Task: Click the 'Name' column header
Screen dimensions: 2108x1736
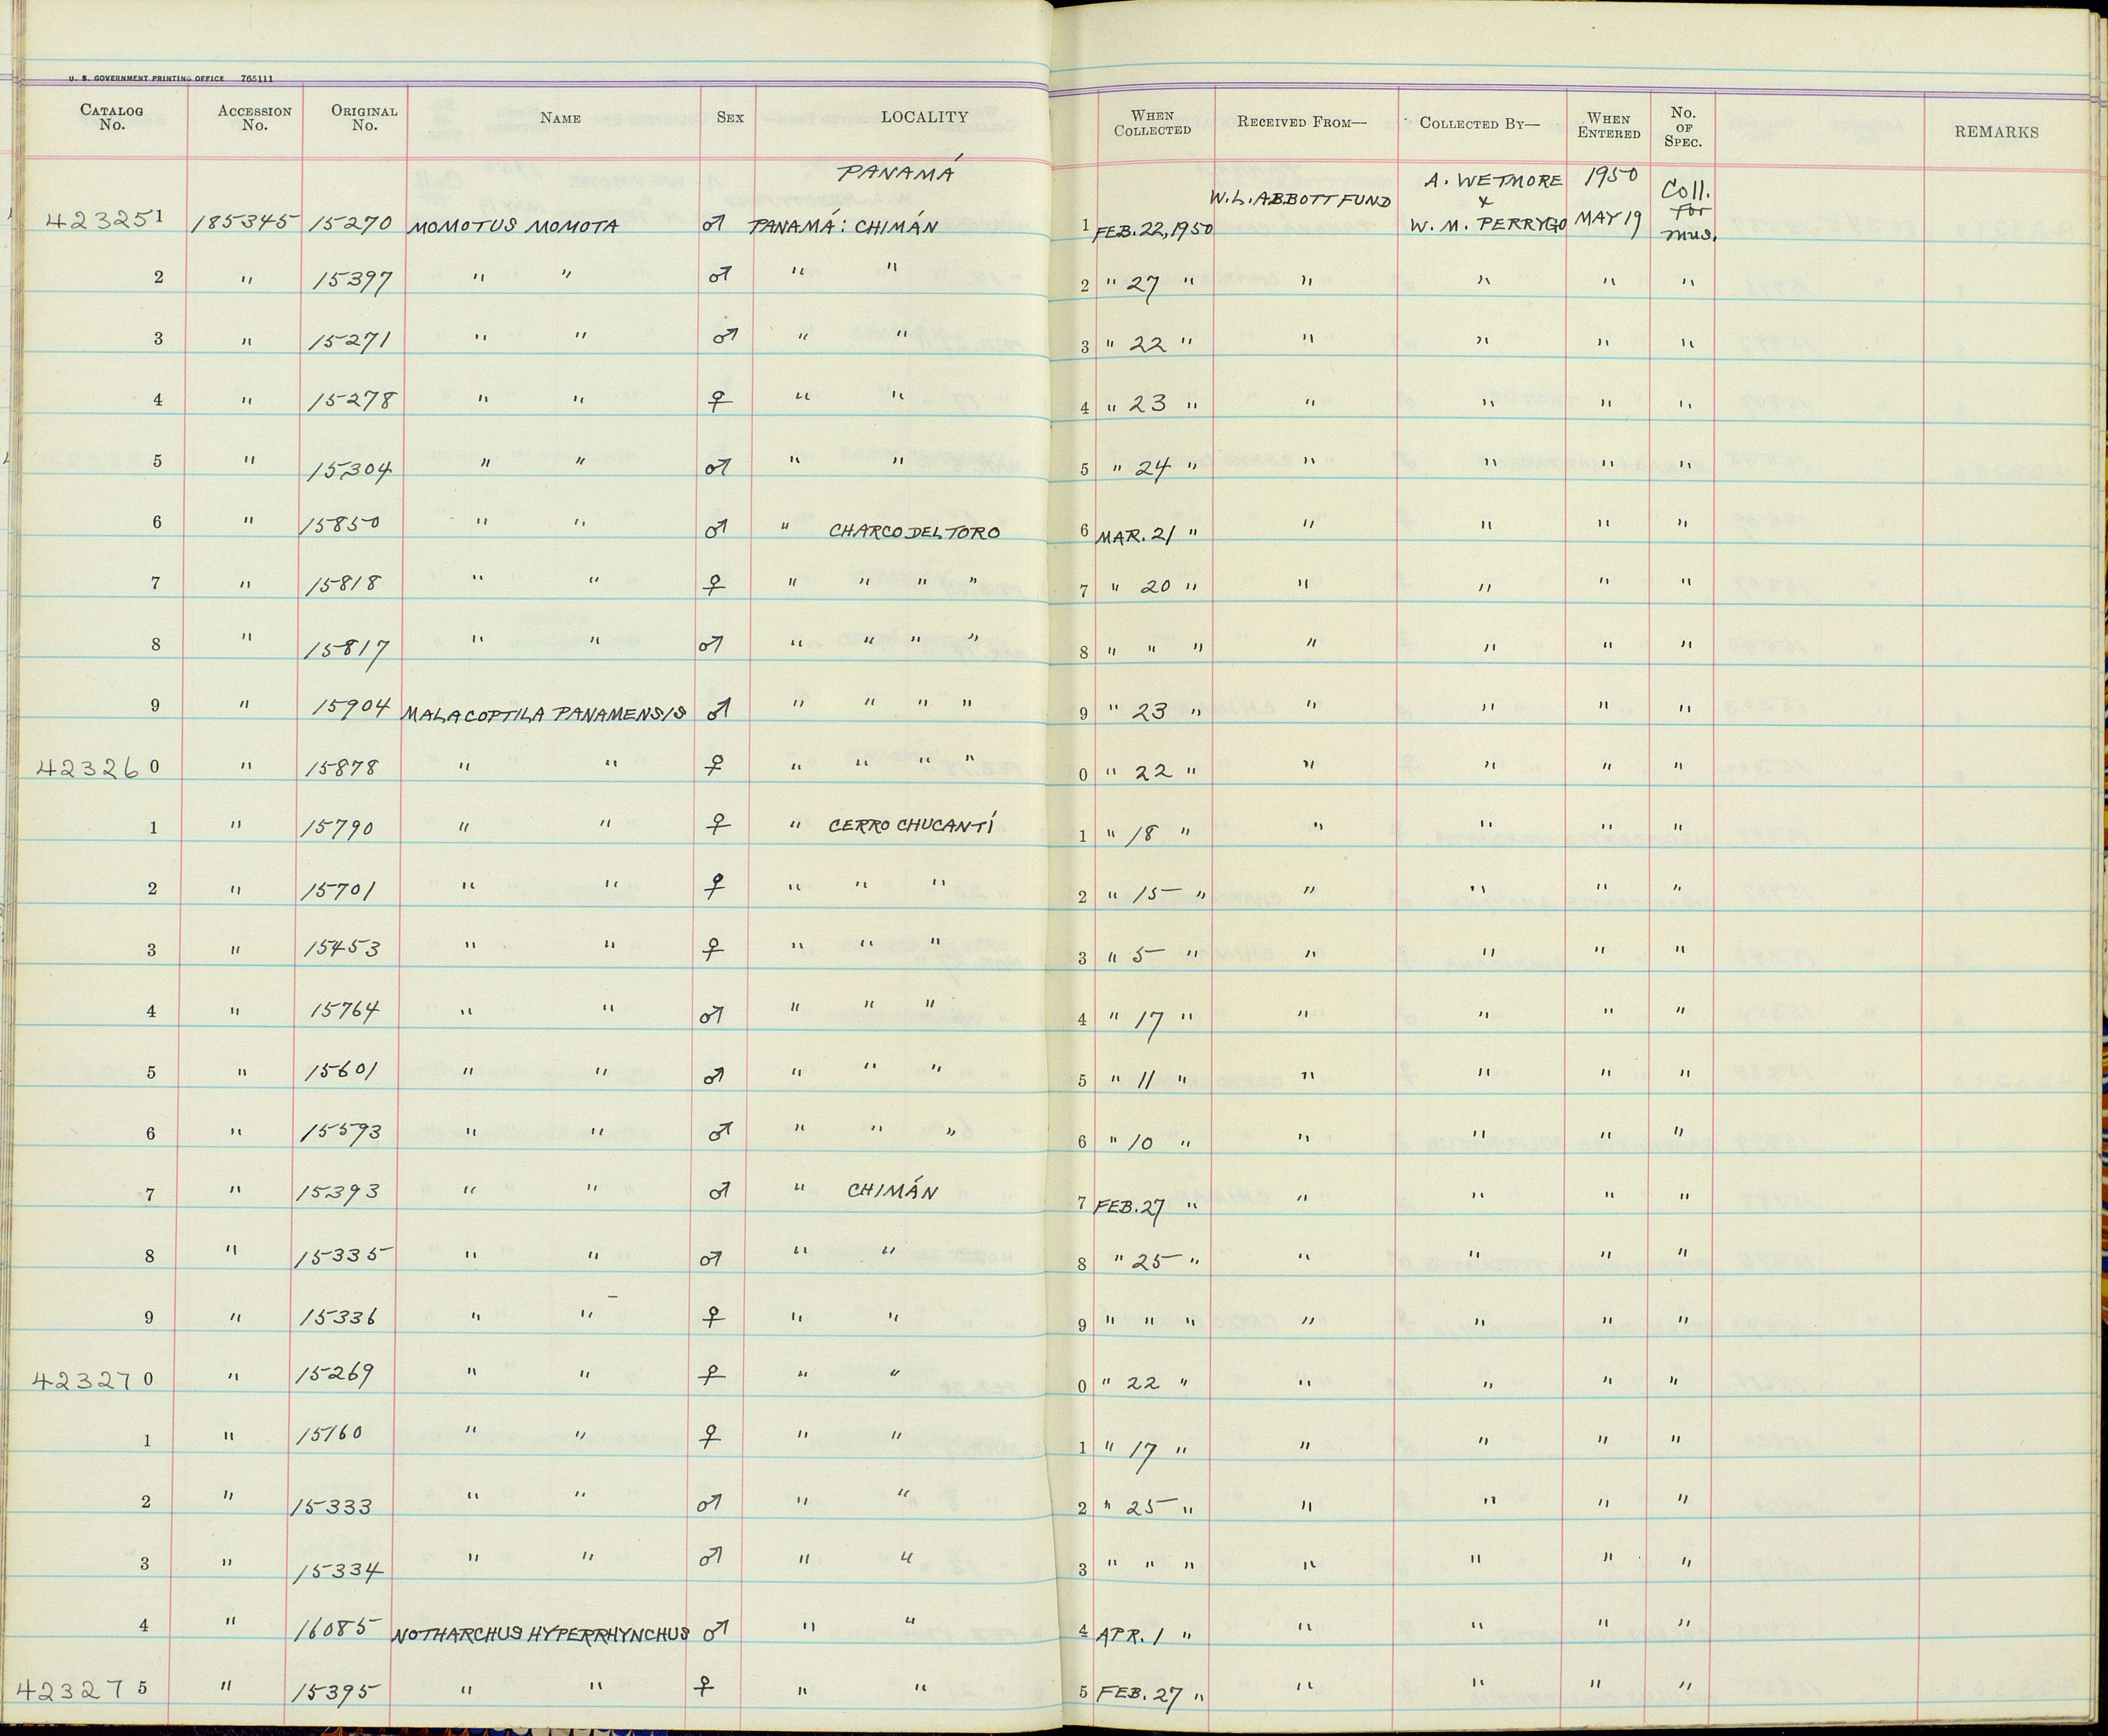Action: (x=560, y=118)
